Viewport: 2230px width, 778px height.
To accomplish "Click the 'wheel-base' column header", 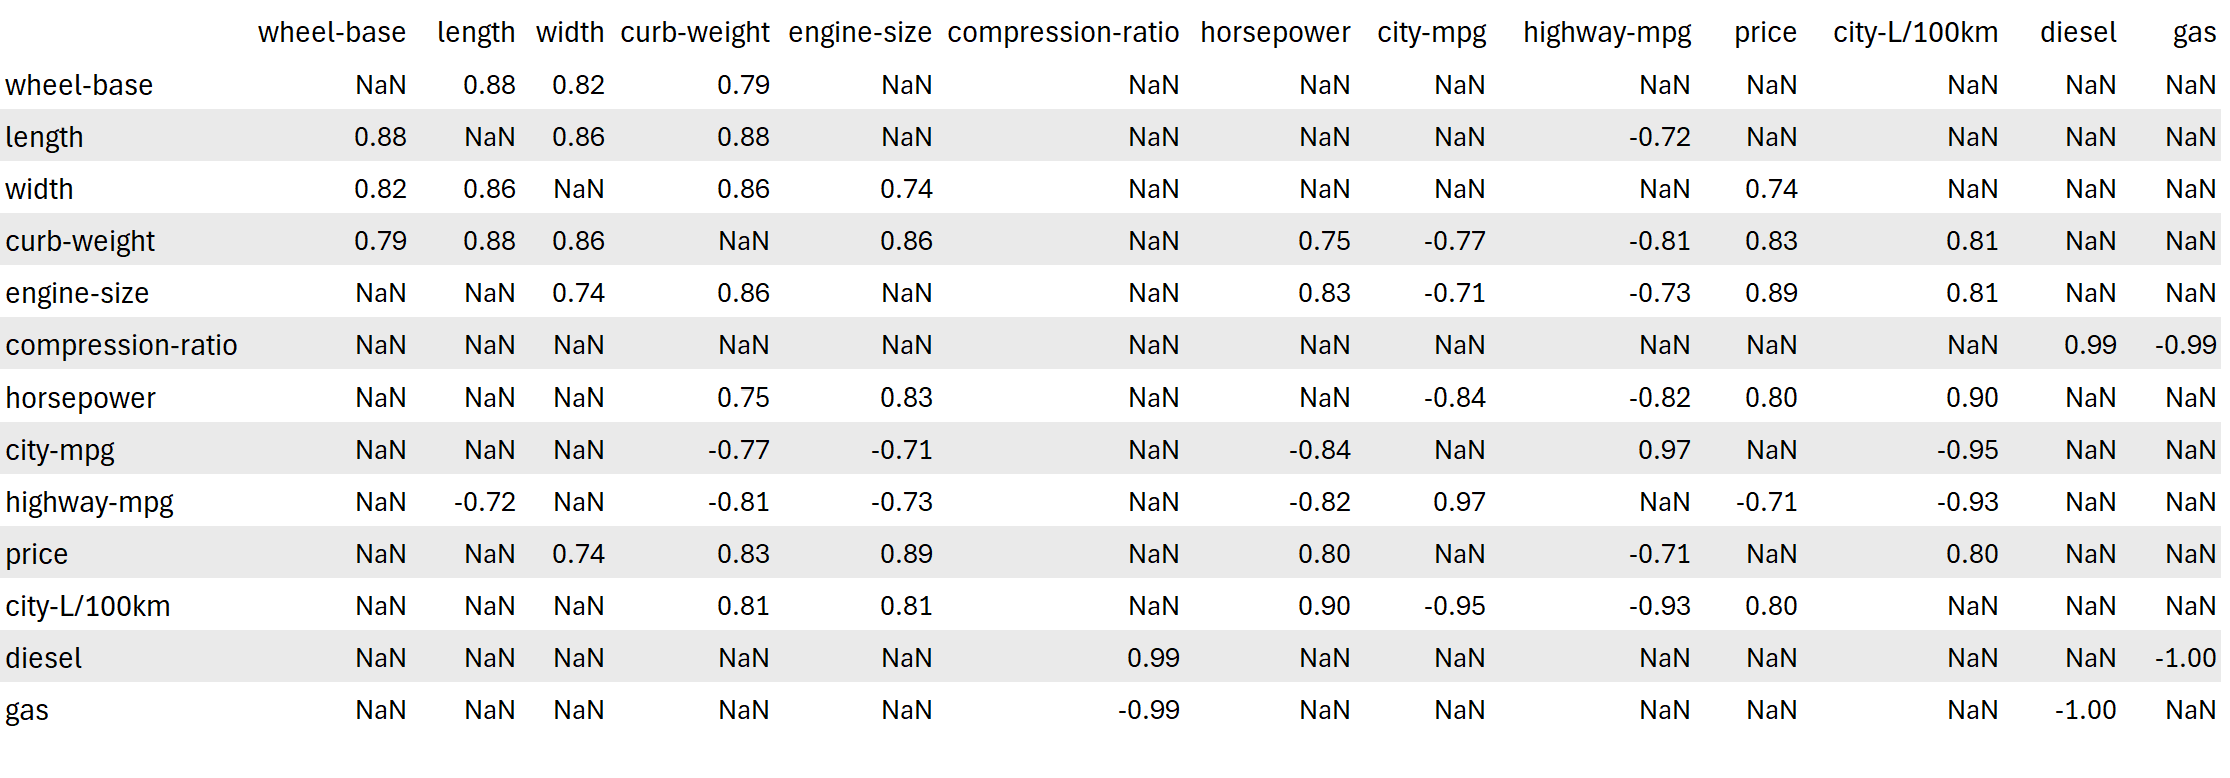I will 332,33.
